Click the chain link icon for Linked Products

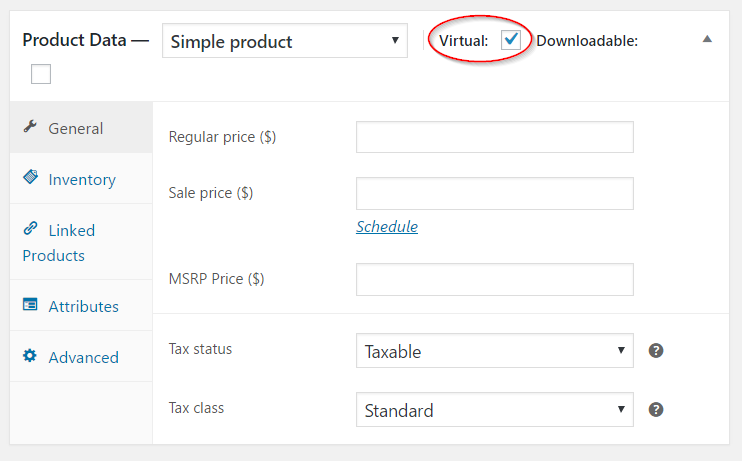click(30, 229)
